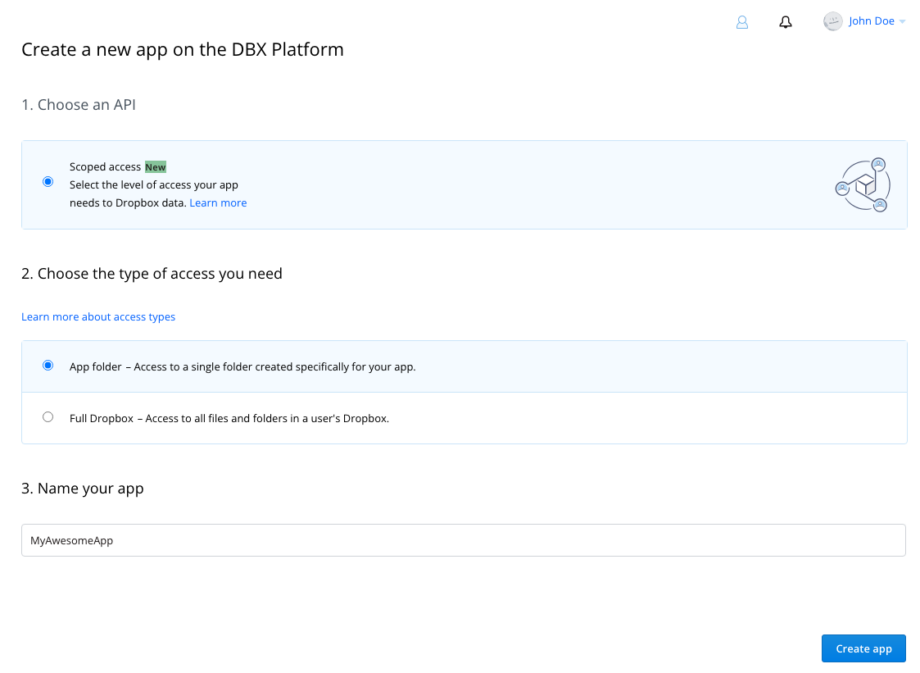Open the Learn more link about scoped access
This screenshot has width=920, height=673.
pos(218,202)
